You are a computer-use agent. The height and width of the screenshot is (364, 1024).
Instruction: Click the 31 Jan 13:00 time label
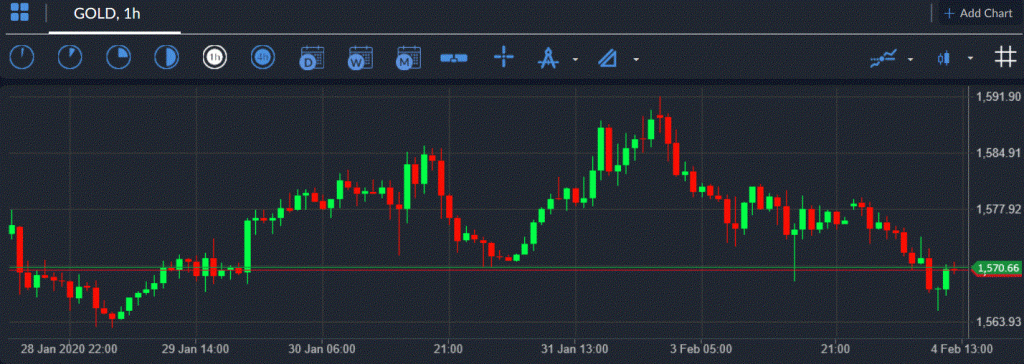(x=575, y=348)
